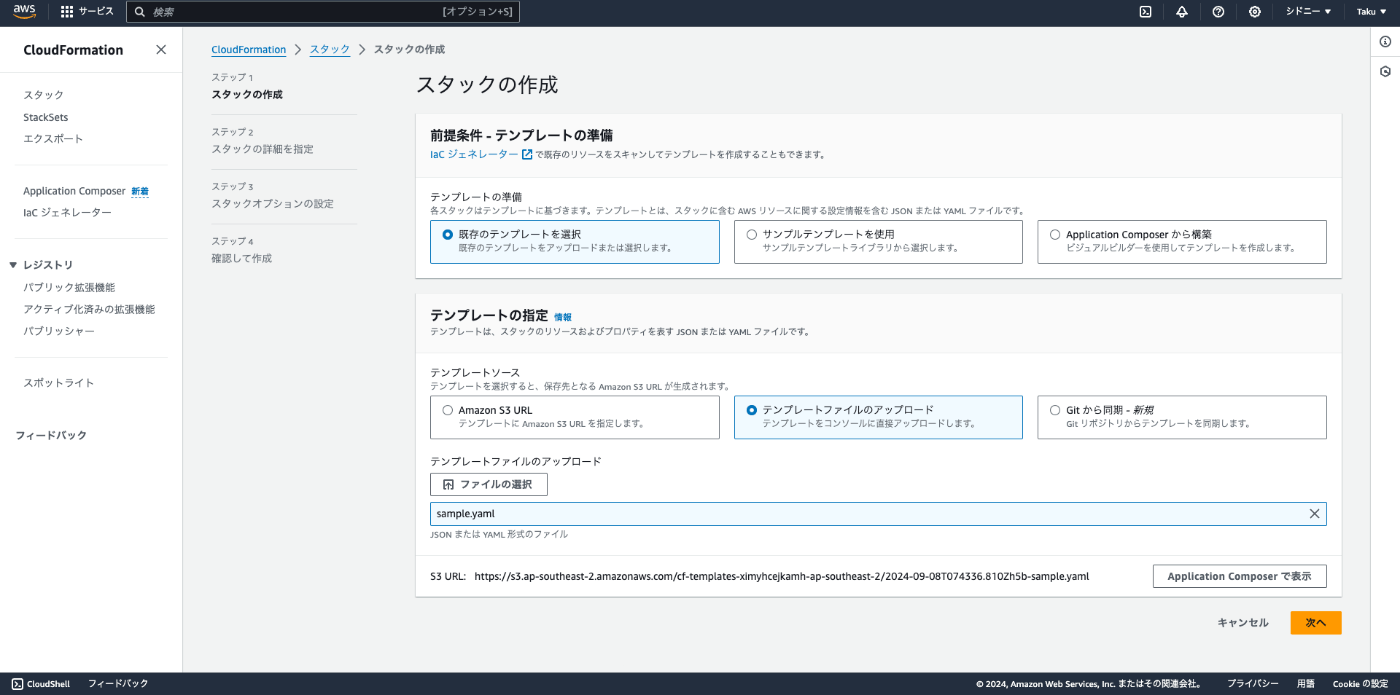Click スタックの詳細を指定 step label
Viewport: 1400px width, 695px height.
click(262, 149)
